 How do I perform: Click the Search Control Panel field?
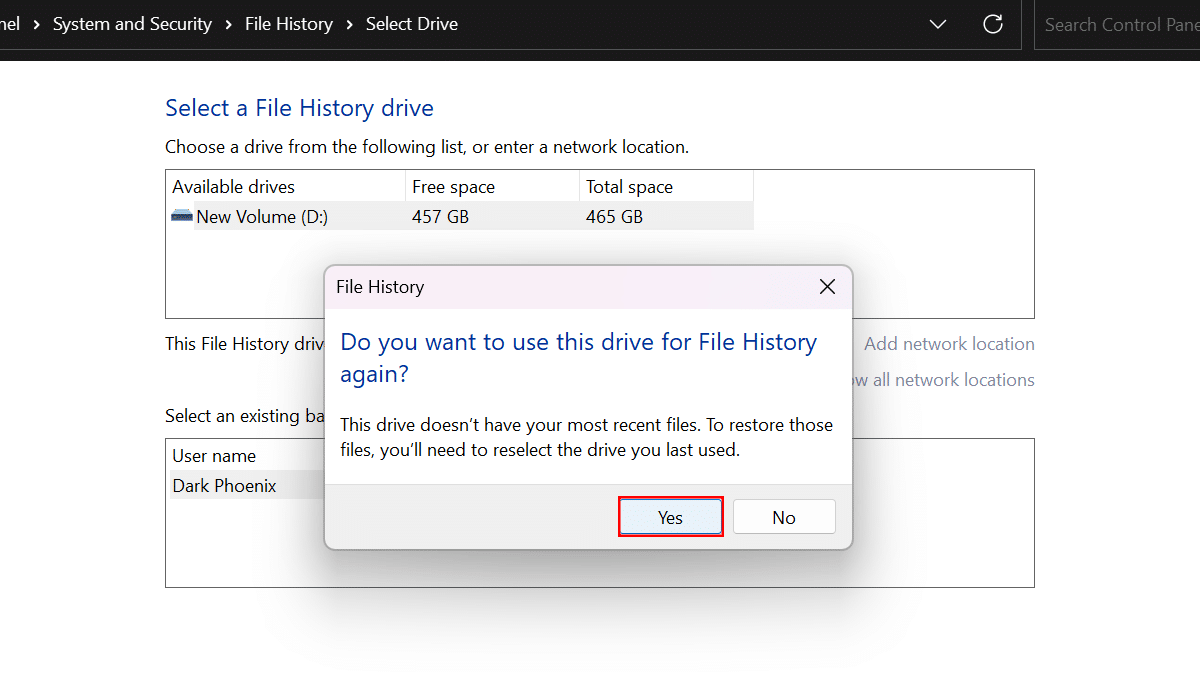click(x=1120, y=25)
